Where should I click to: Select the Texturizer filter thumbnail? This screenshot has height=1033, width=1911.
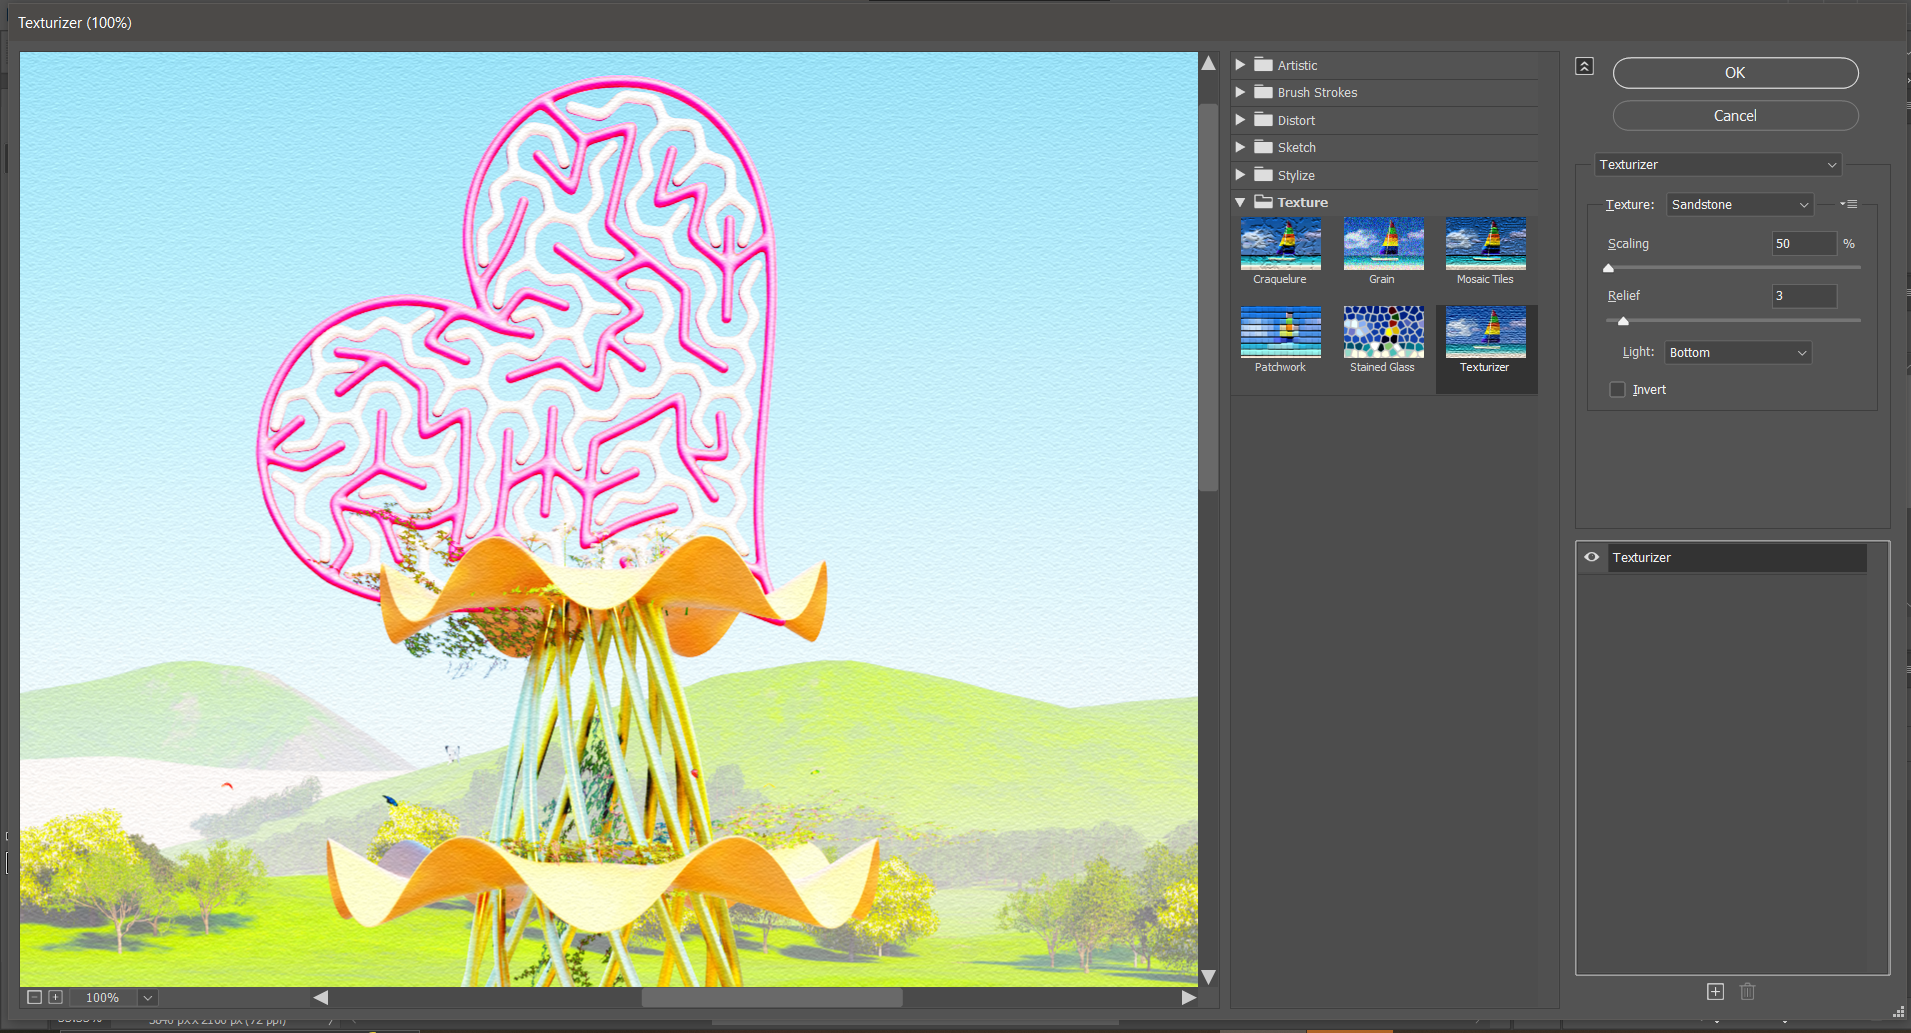pyautogui.click(x=1485, y=331)
